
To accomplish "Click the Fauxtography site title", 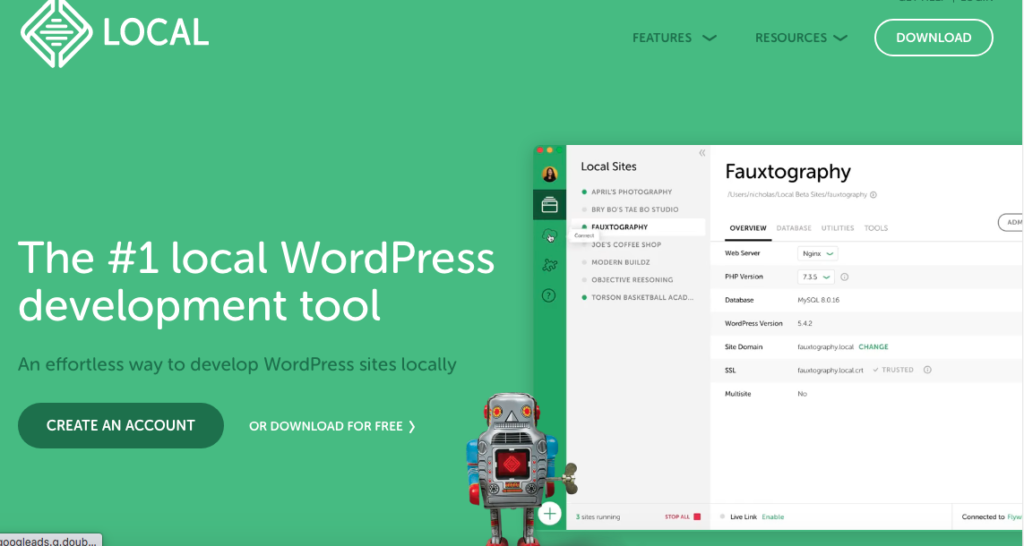I will click(x=788, y=172).
